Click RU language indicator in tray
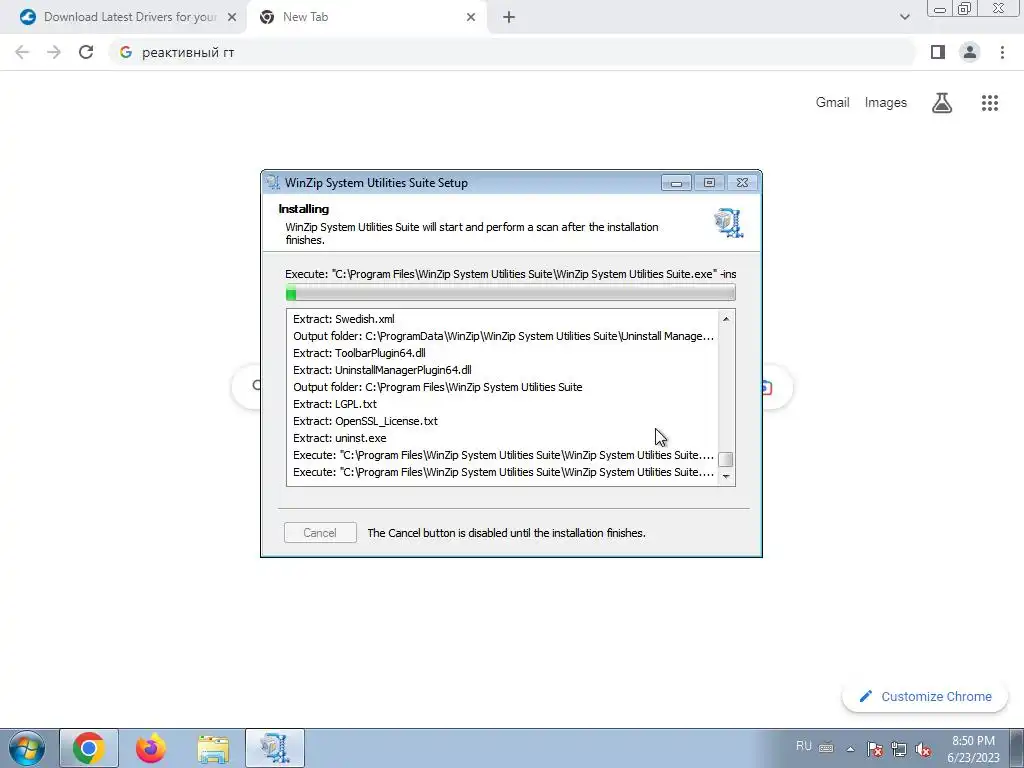The height and width of the screenshot is (768, 1024). (x=804, y=746)
